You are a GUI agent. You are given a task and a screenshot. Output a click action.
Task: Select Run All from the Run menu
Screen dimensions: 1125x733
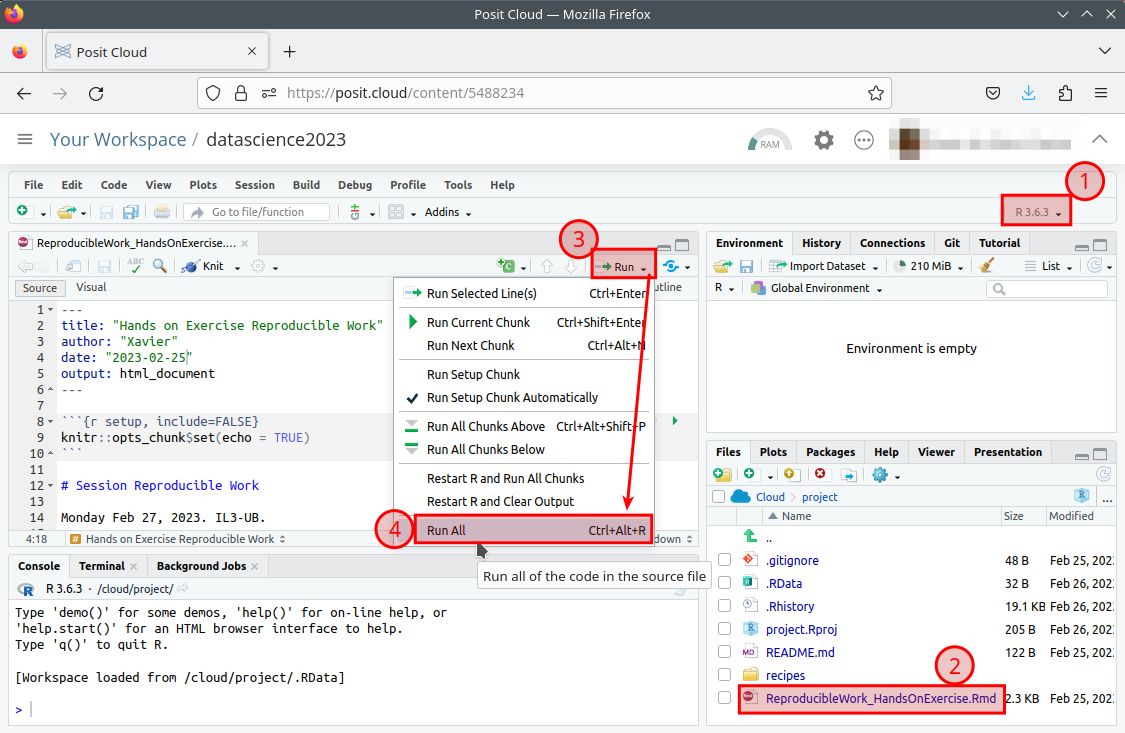[534, 530]
